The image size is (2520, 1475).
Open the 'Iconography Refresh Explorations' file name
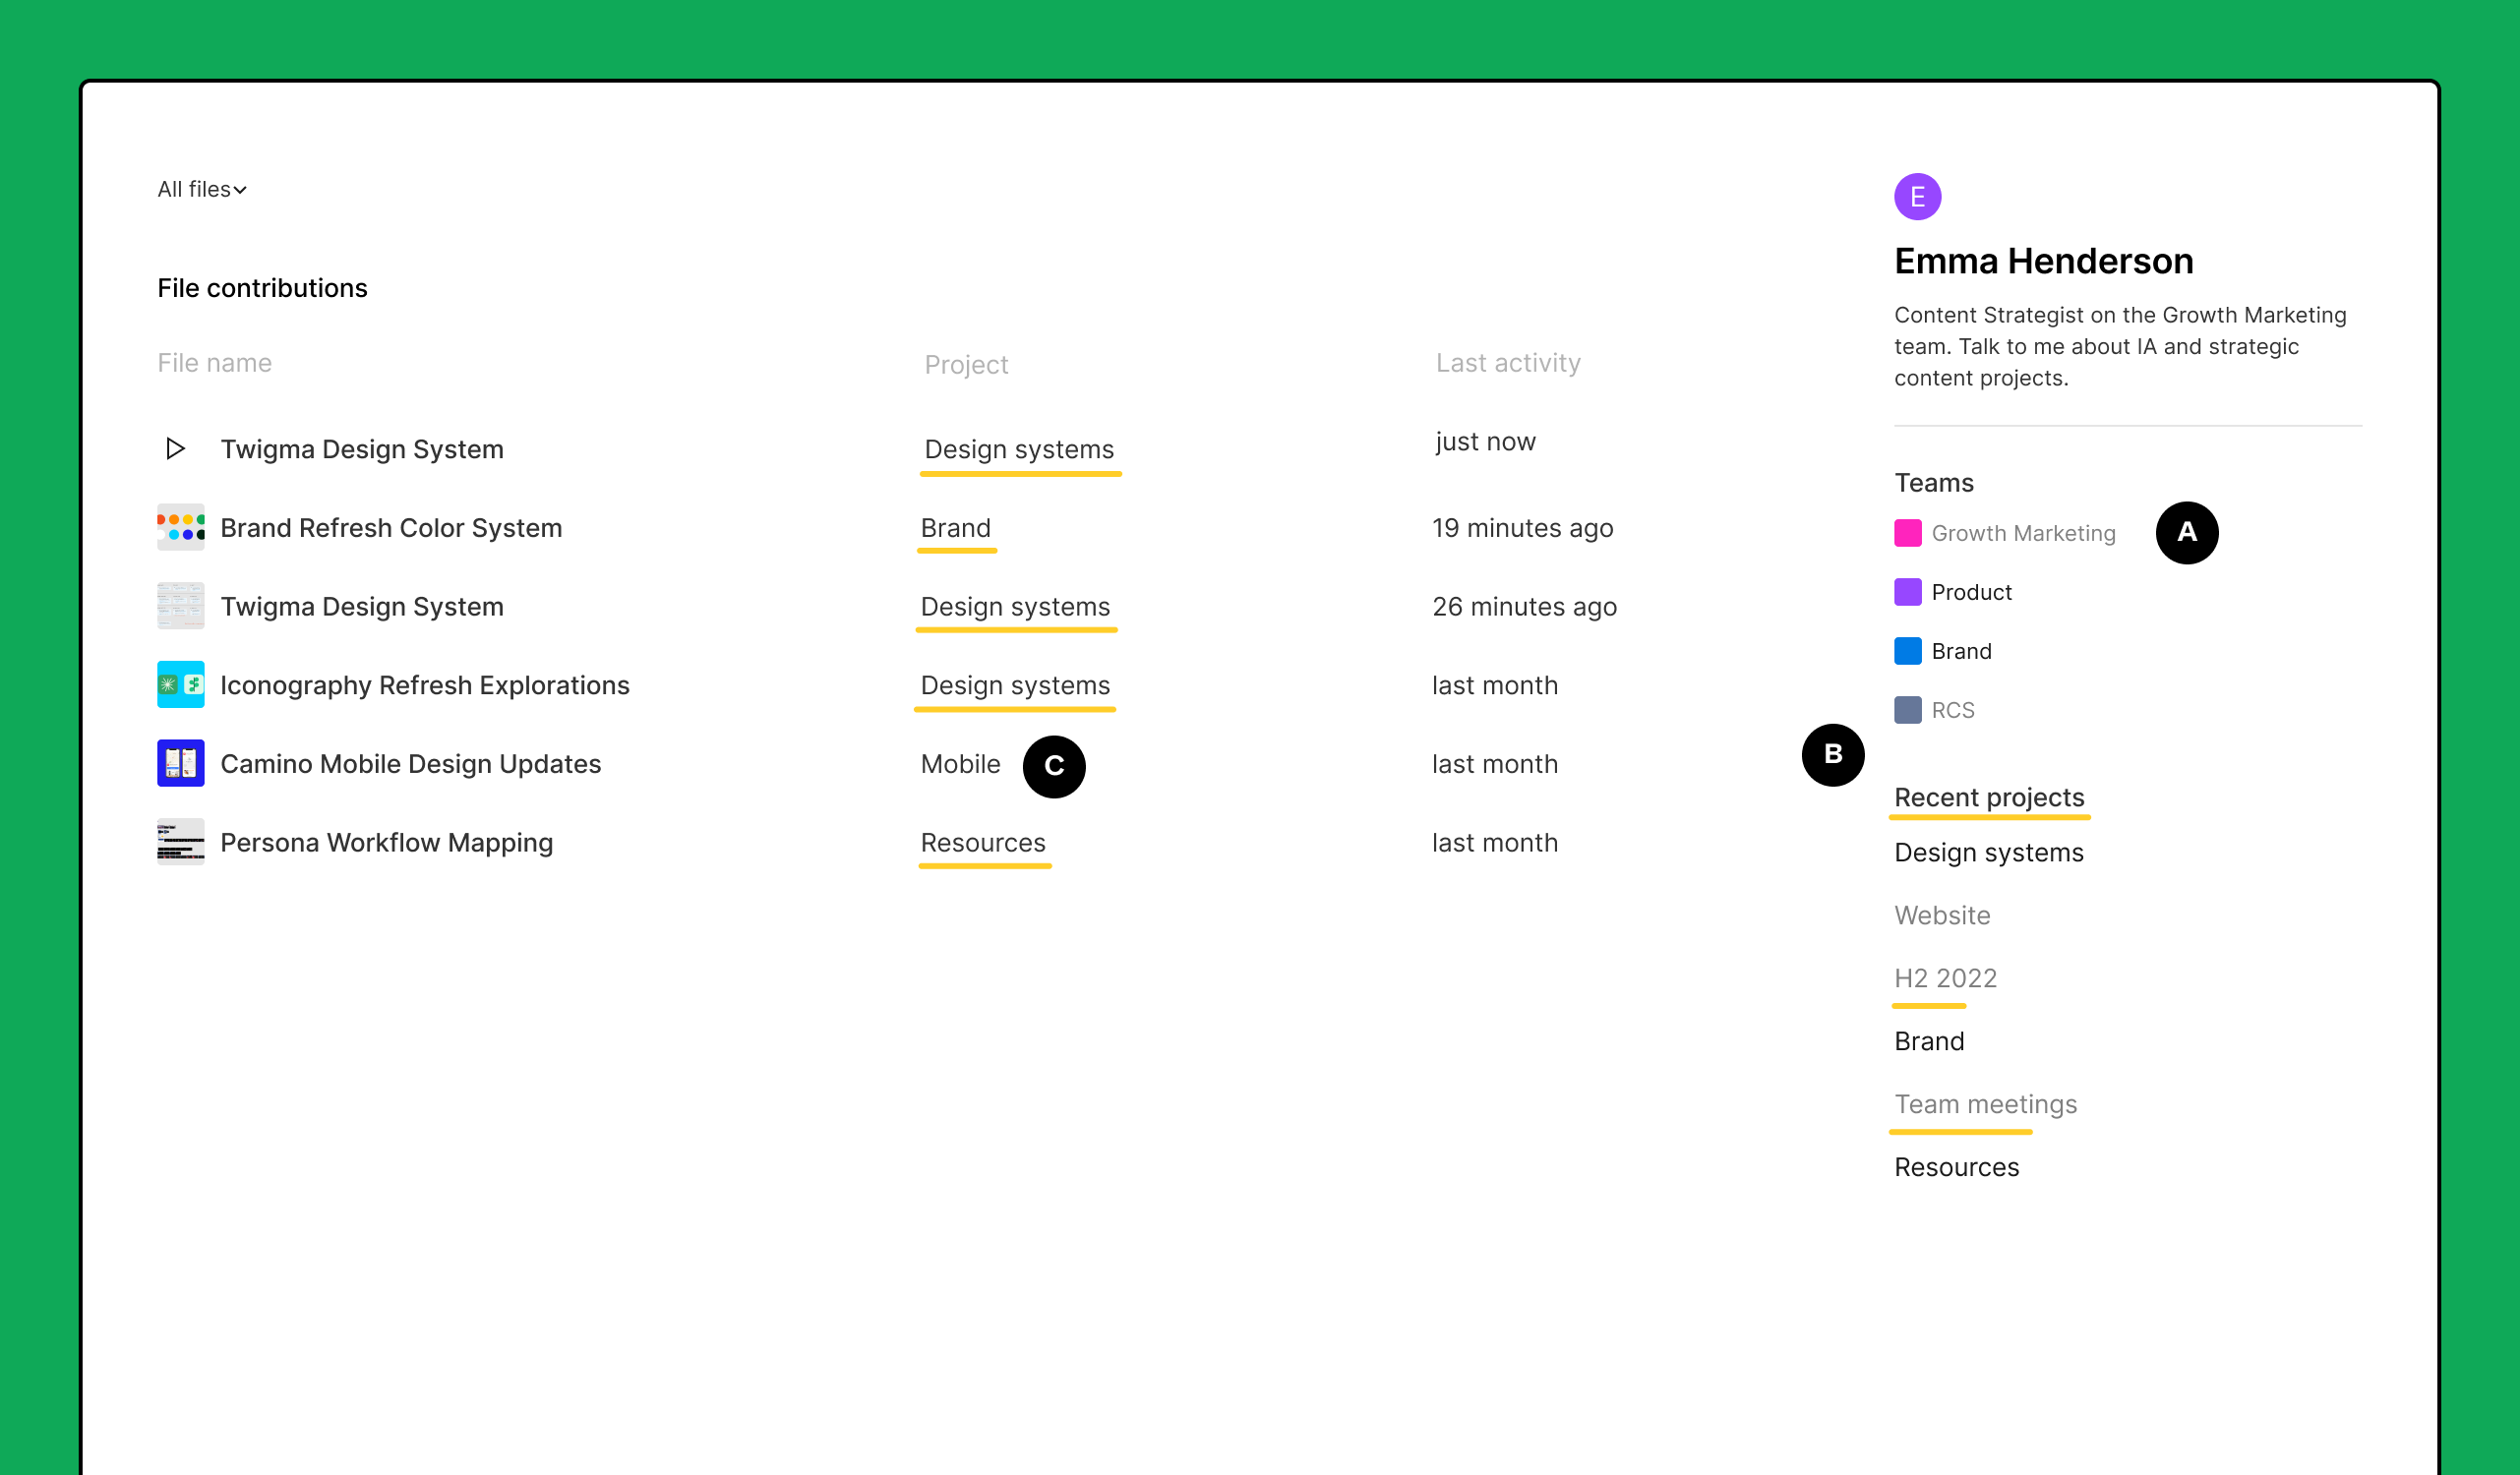tap(425, 686)
